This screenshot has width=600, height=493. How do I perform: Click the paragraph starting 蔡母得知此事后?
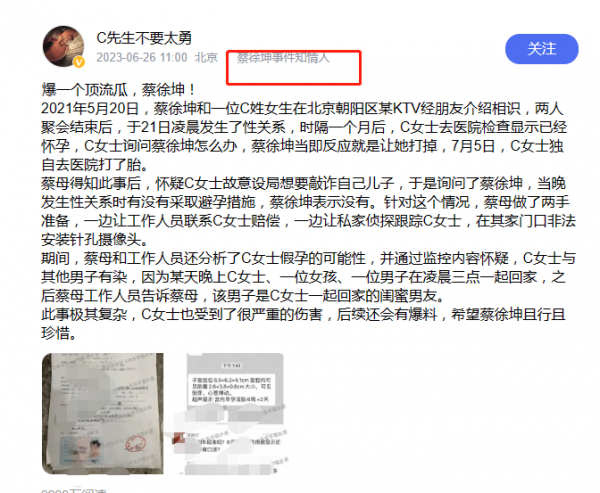[308, 211]
